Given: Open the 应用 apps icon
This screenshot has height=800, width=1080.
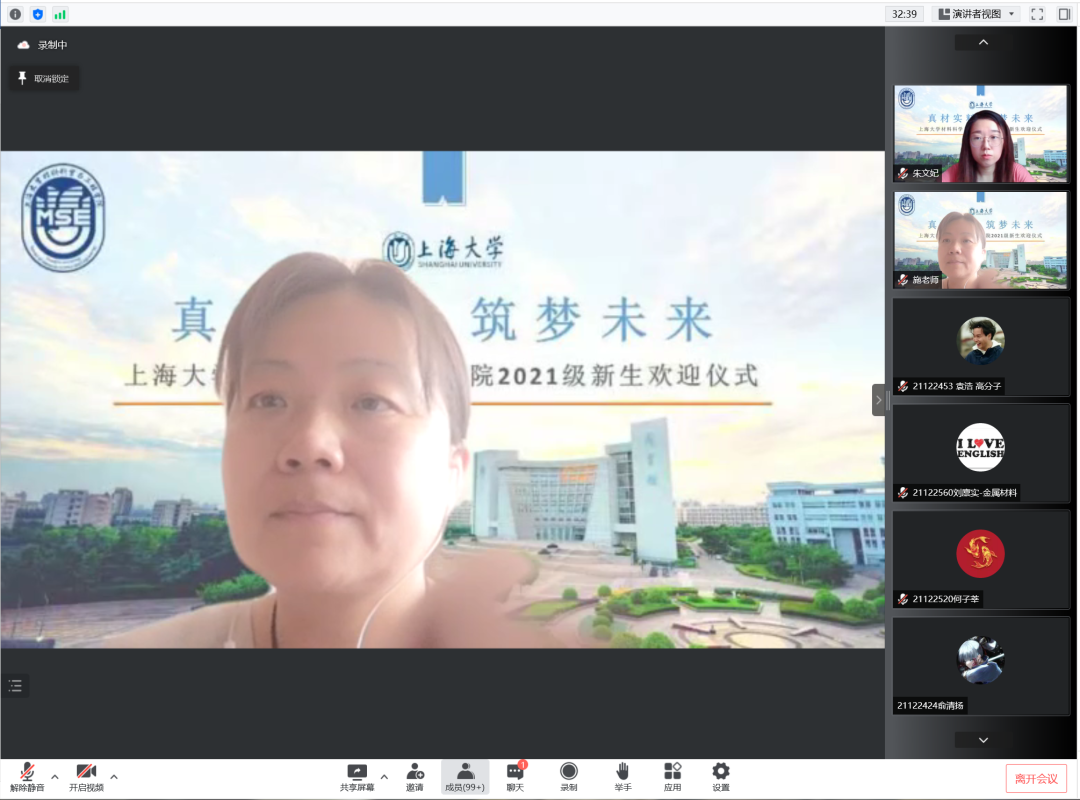Looking at the screenshot, I should click(x=672, y=777).
